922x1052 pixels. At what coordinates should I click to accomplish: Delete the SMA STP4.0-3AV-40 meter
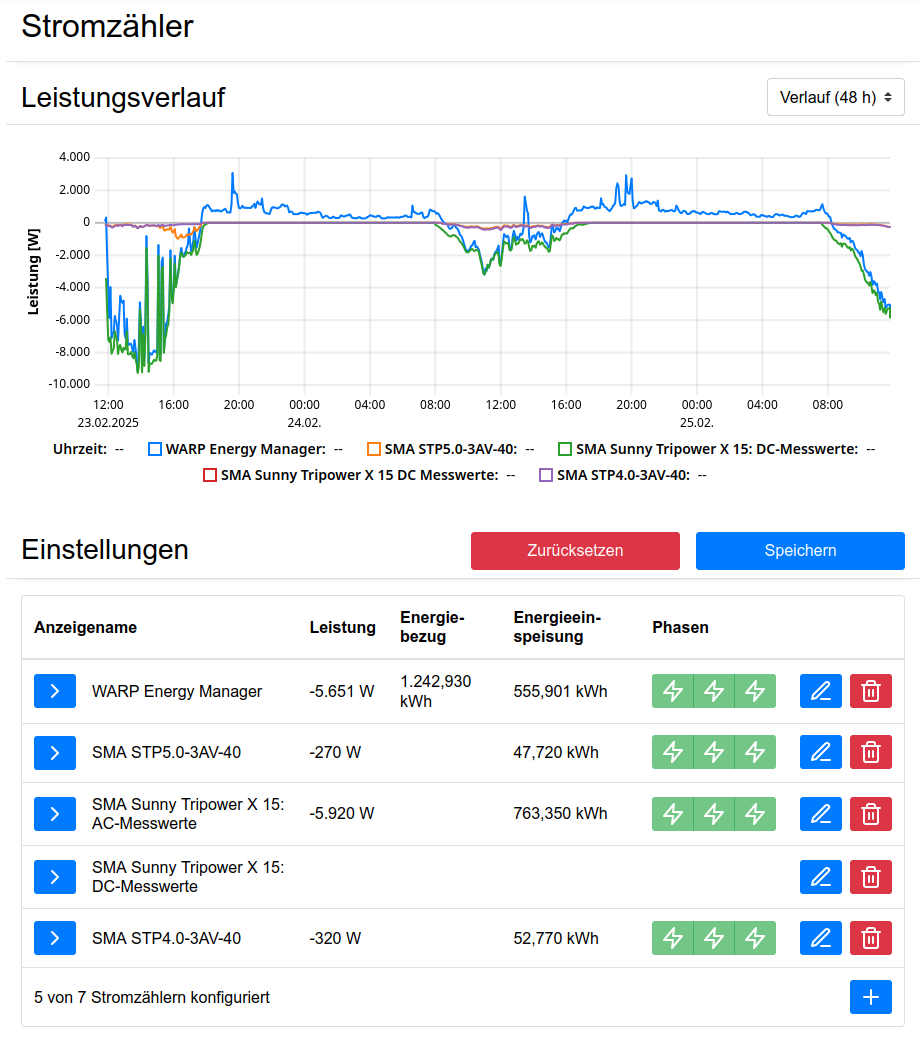870,938
